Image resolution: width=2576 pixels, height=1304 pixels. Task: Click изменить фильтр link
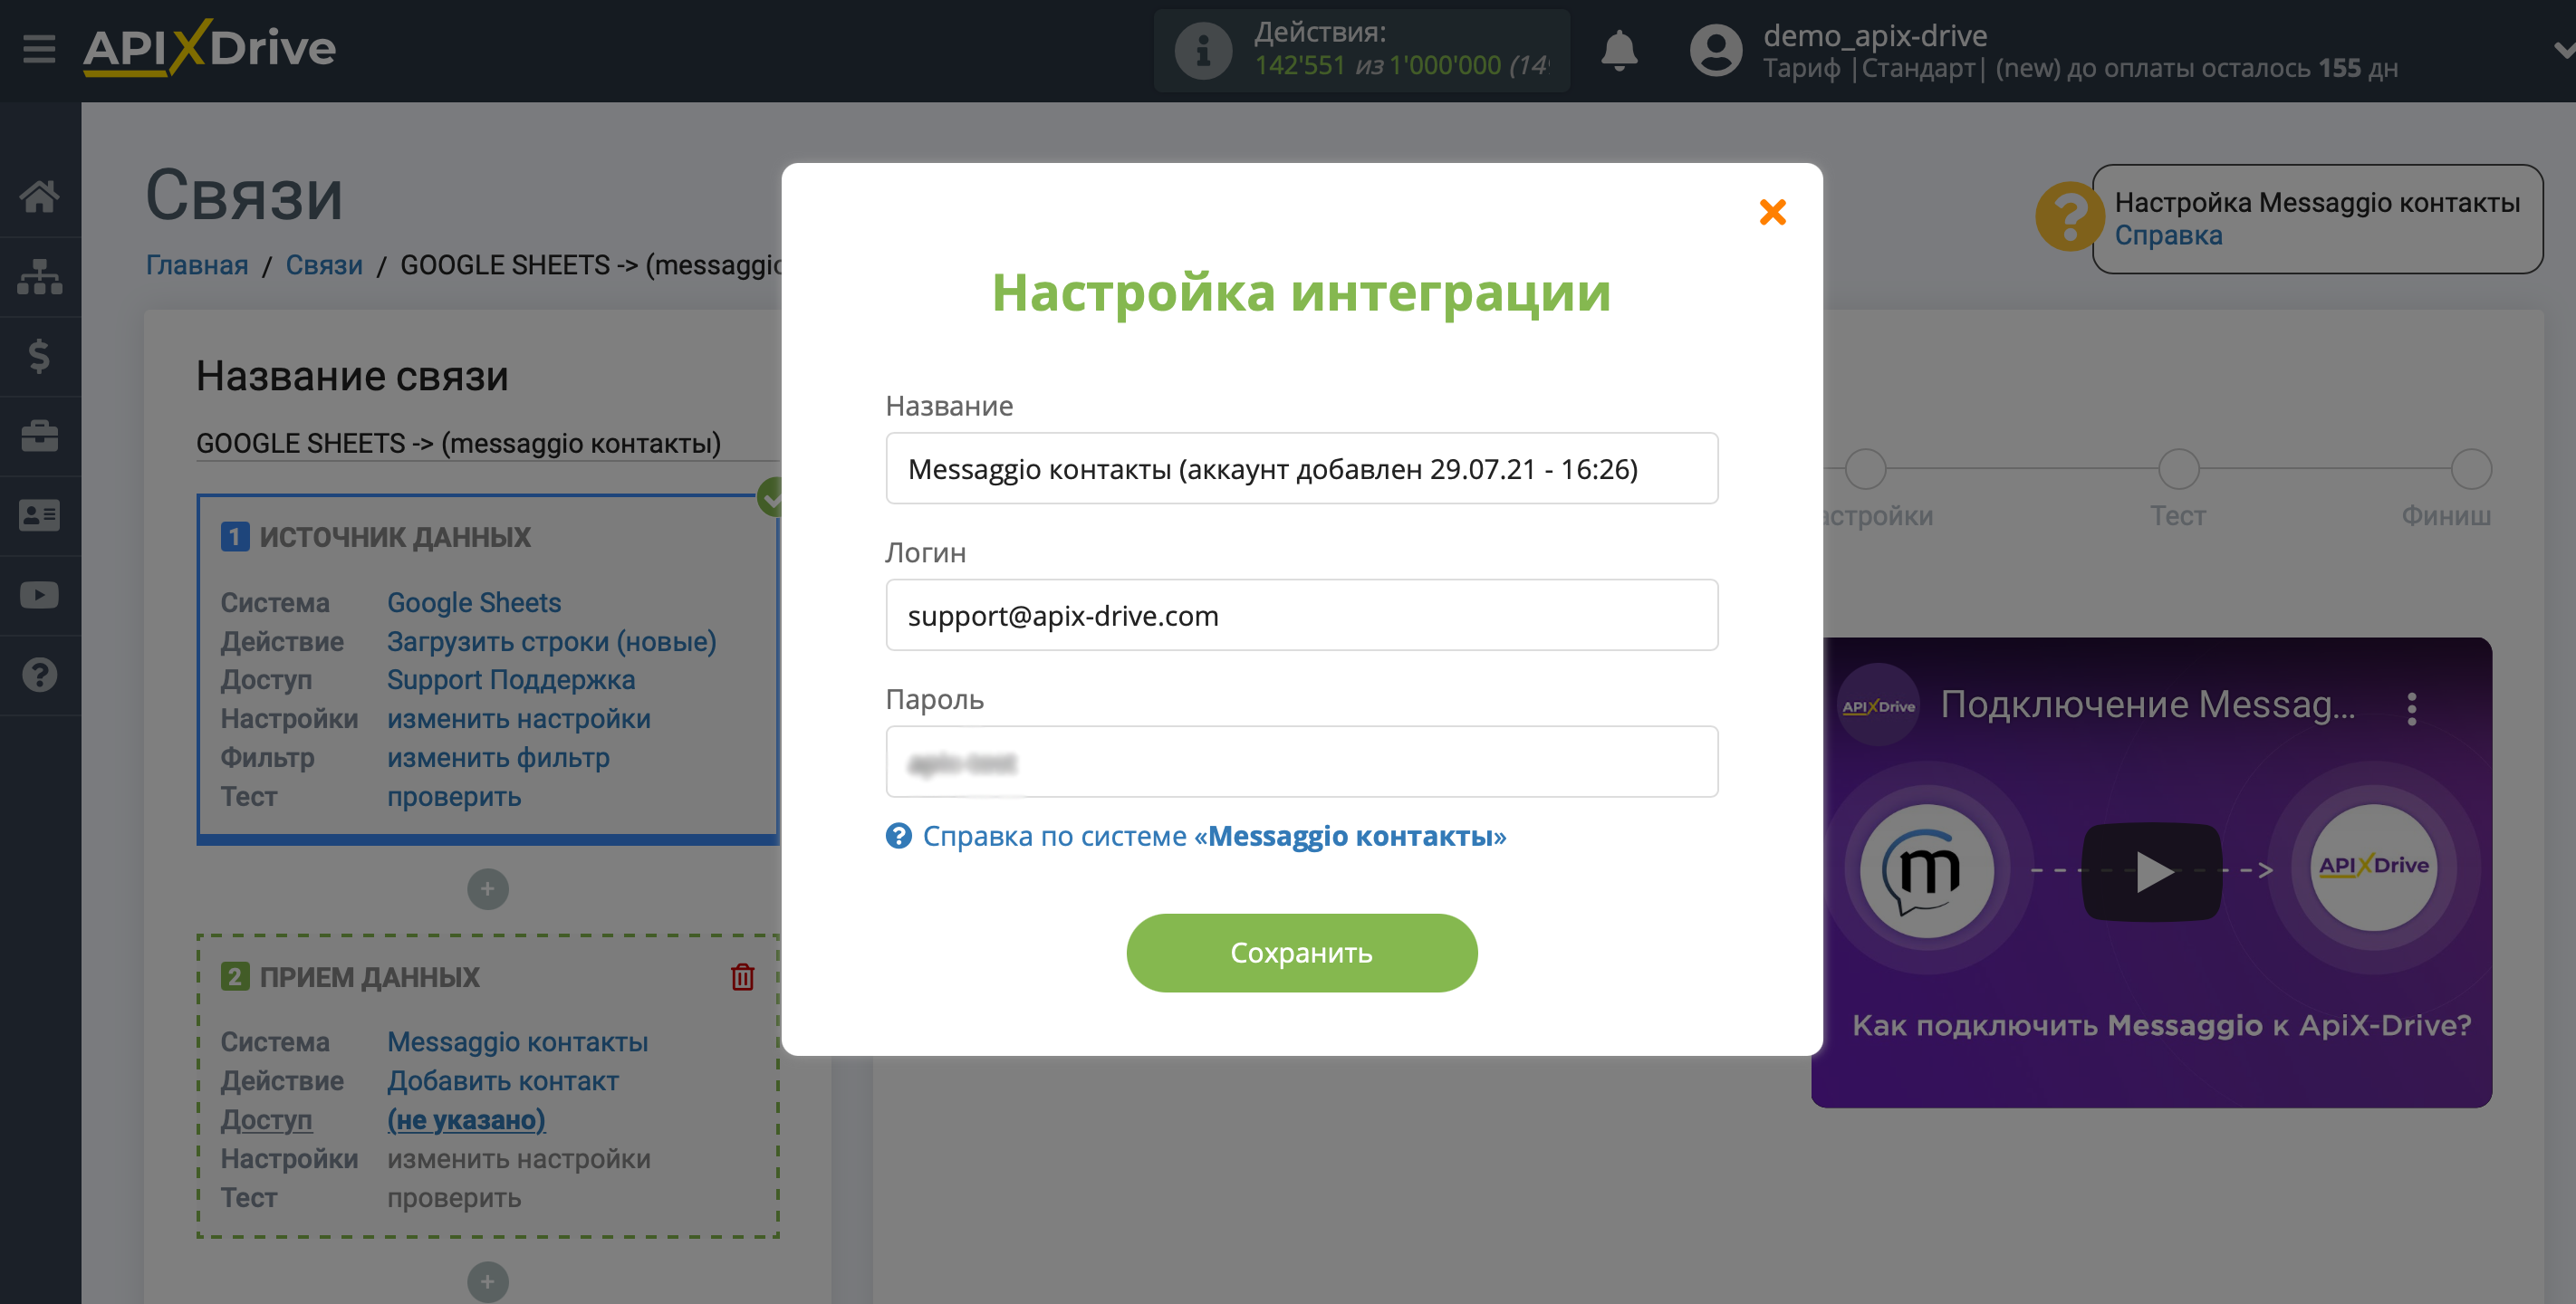click(x=498, y=758)
